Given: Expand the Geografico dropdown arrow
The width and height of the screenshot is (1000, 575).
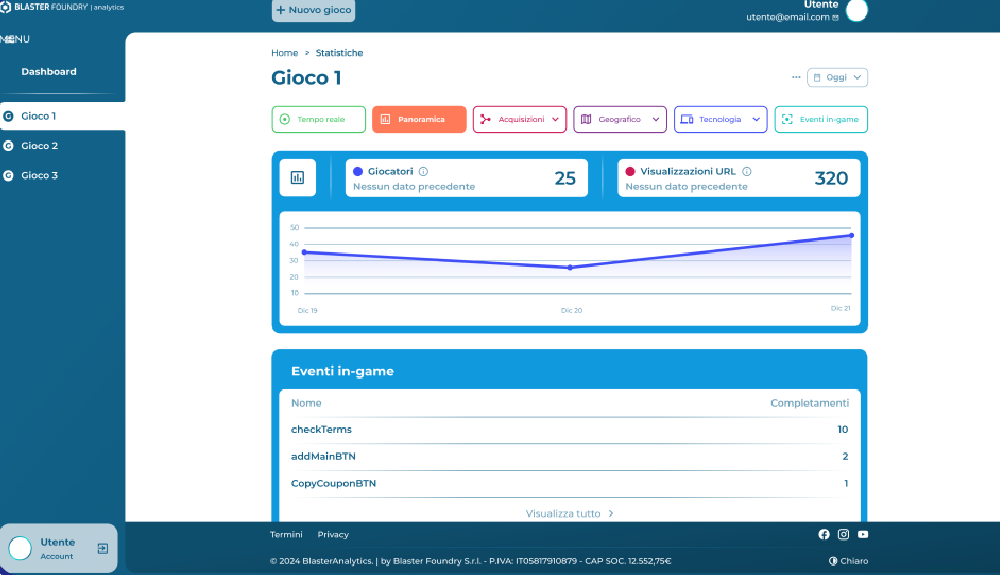Looking at the screenshot, I should pos(656,120).
